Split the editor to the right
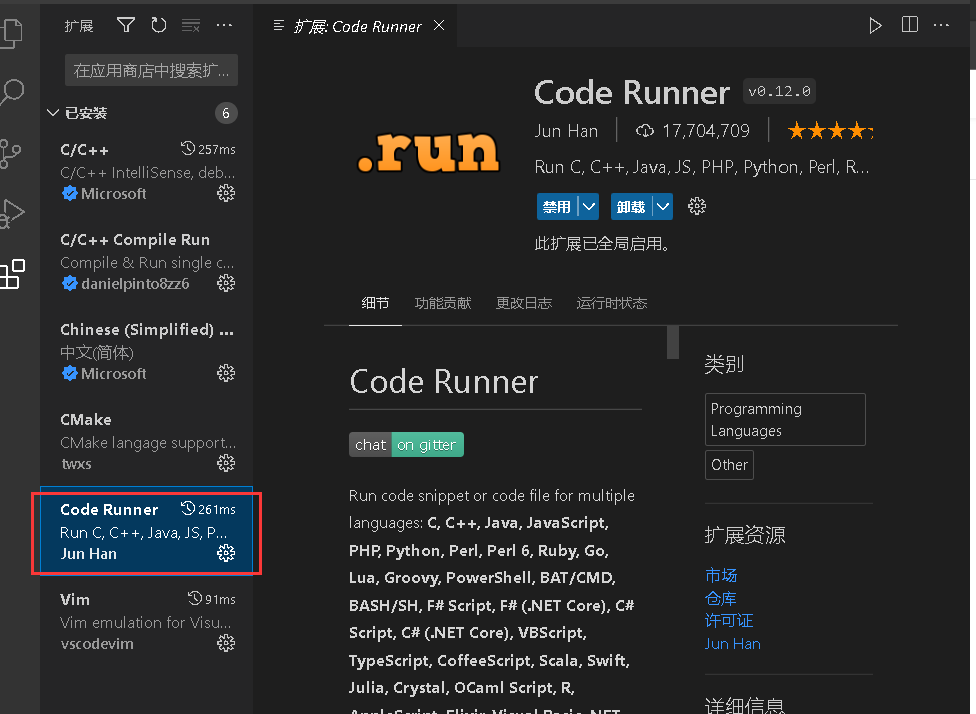Image resolution: width=976 pixels, height=714 pixels. pos(909,25)
